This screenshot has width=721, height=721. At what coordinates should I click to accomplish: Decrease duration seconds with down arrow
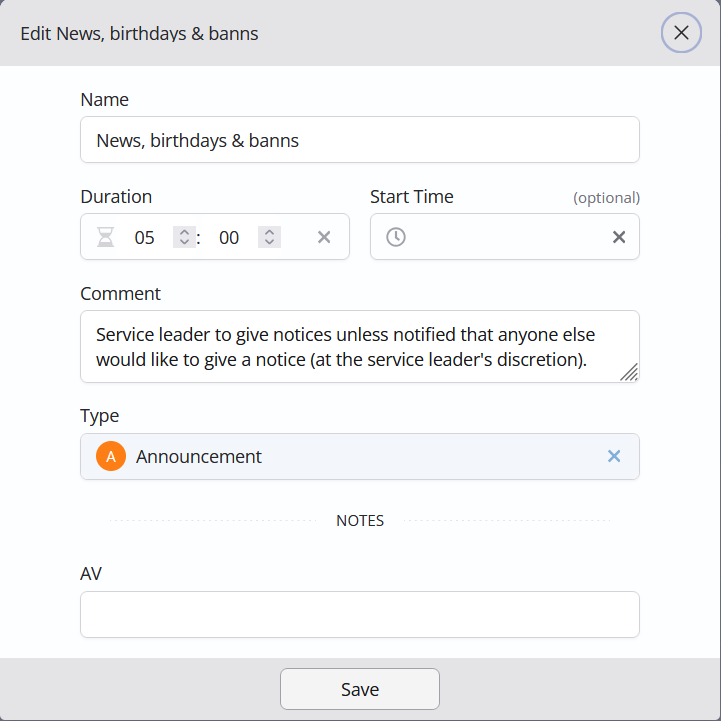[269, 243]
